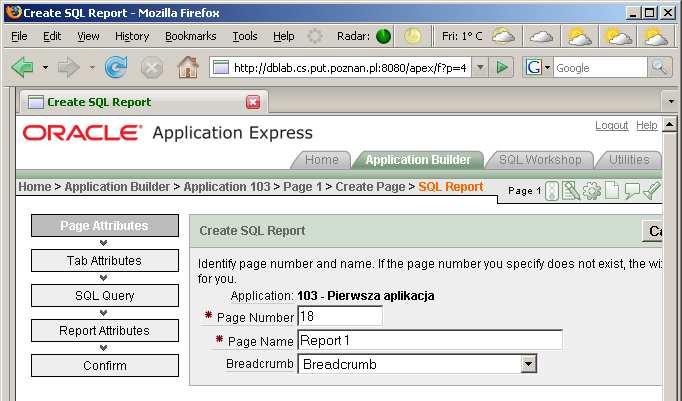Open the search engine selector dropdown
682x401 pixels.
pyautogui.click(x=548, y=67)
